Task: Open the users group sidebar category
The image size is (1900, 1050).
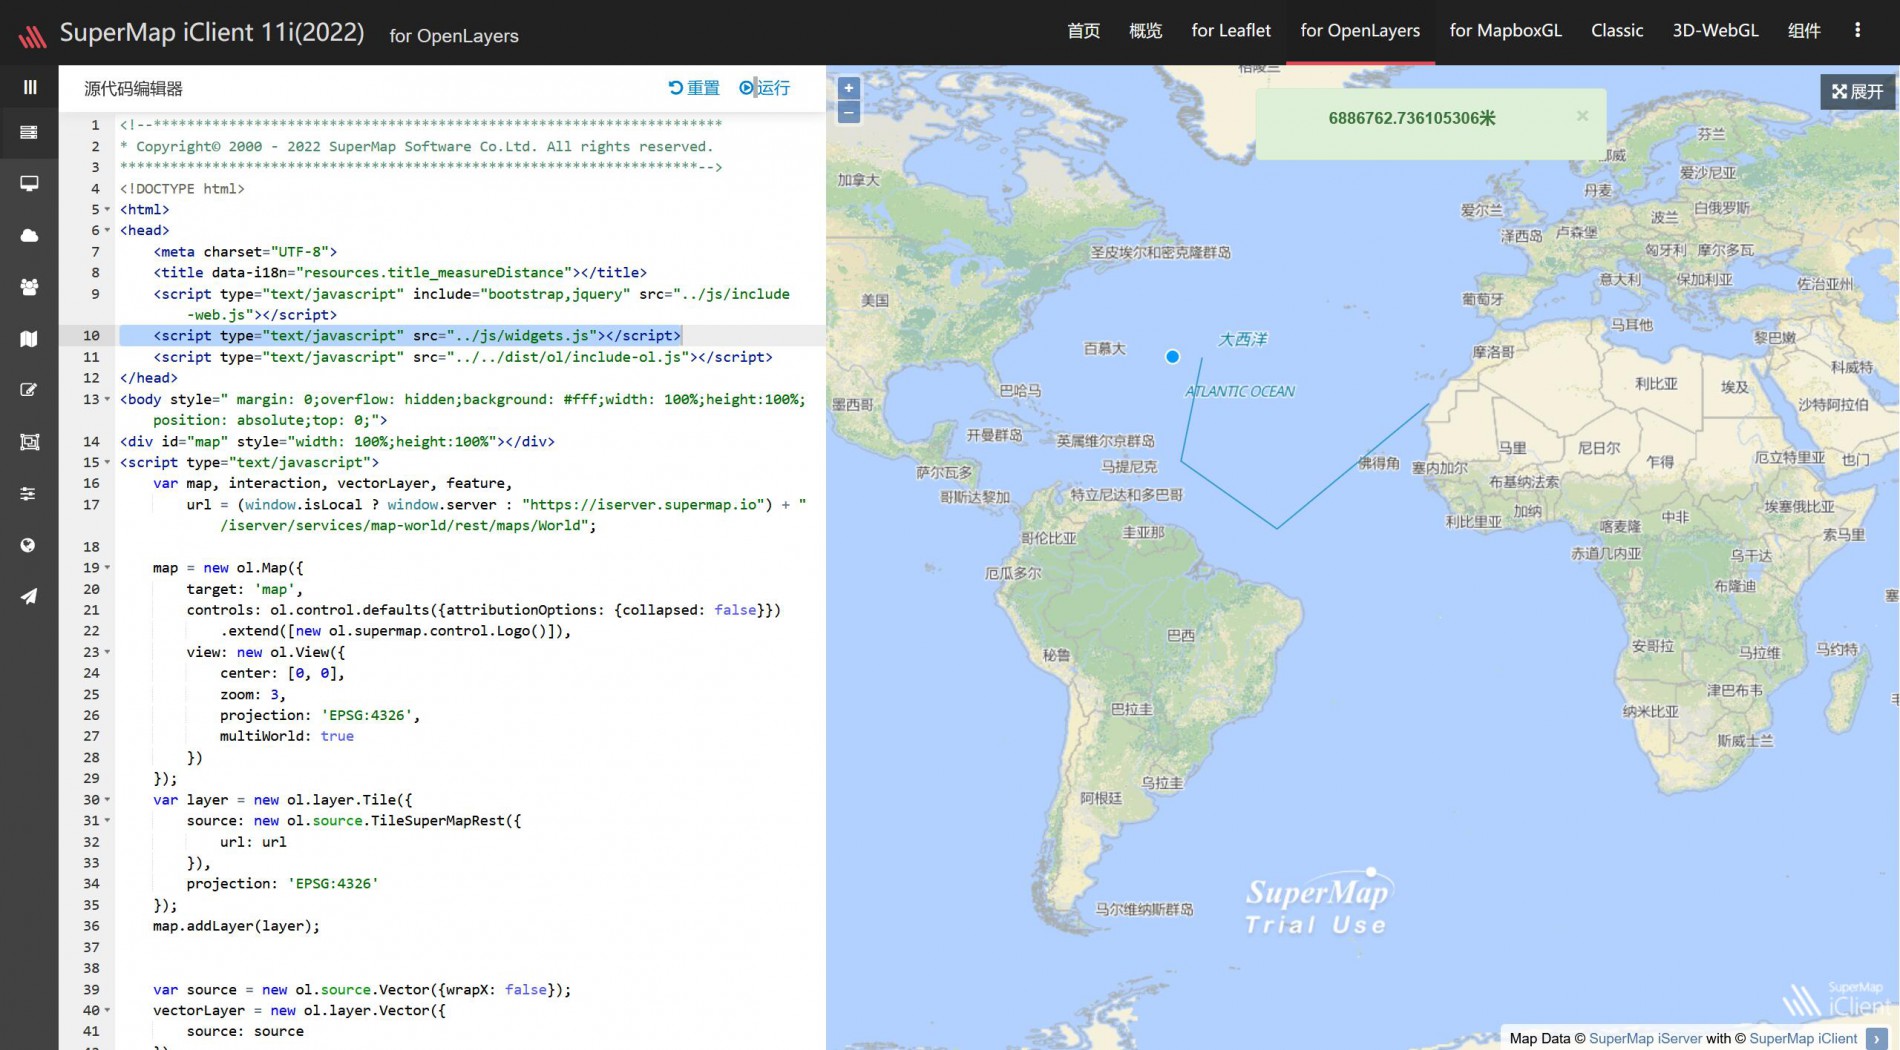Action: (29, 287)
